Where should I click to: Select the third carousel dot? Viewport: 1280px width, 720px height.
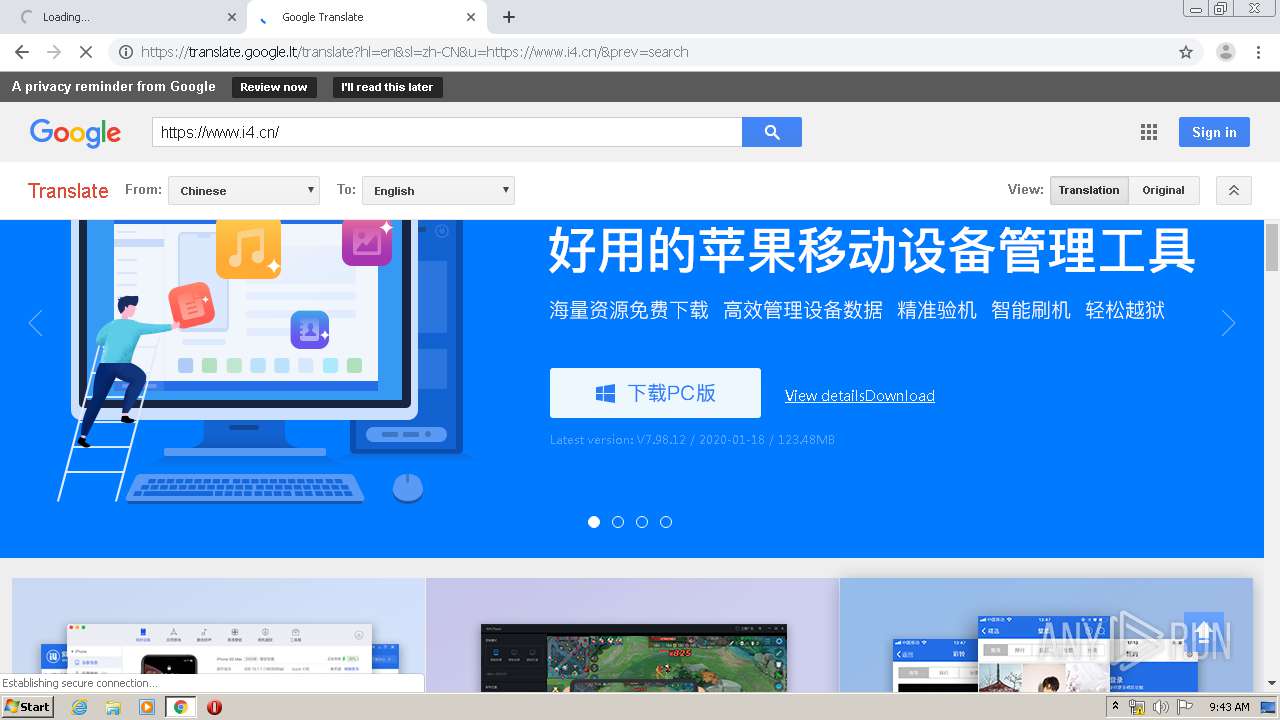click(x=642, y=522)
